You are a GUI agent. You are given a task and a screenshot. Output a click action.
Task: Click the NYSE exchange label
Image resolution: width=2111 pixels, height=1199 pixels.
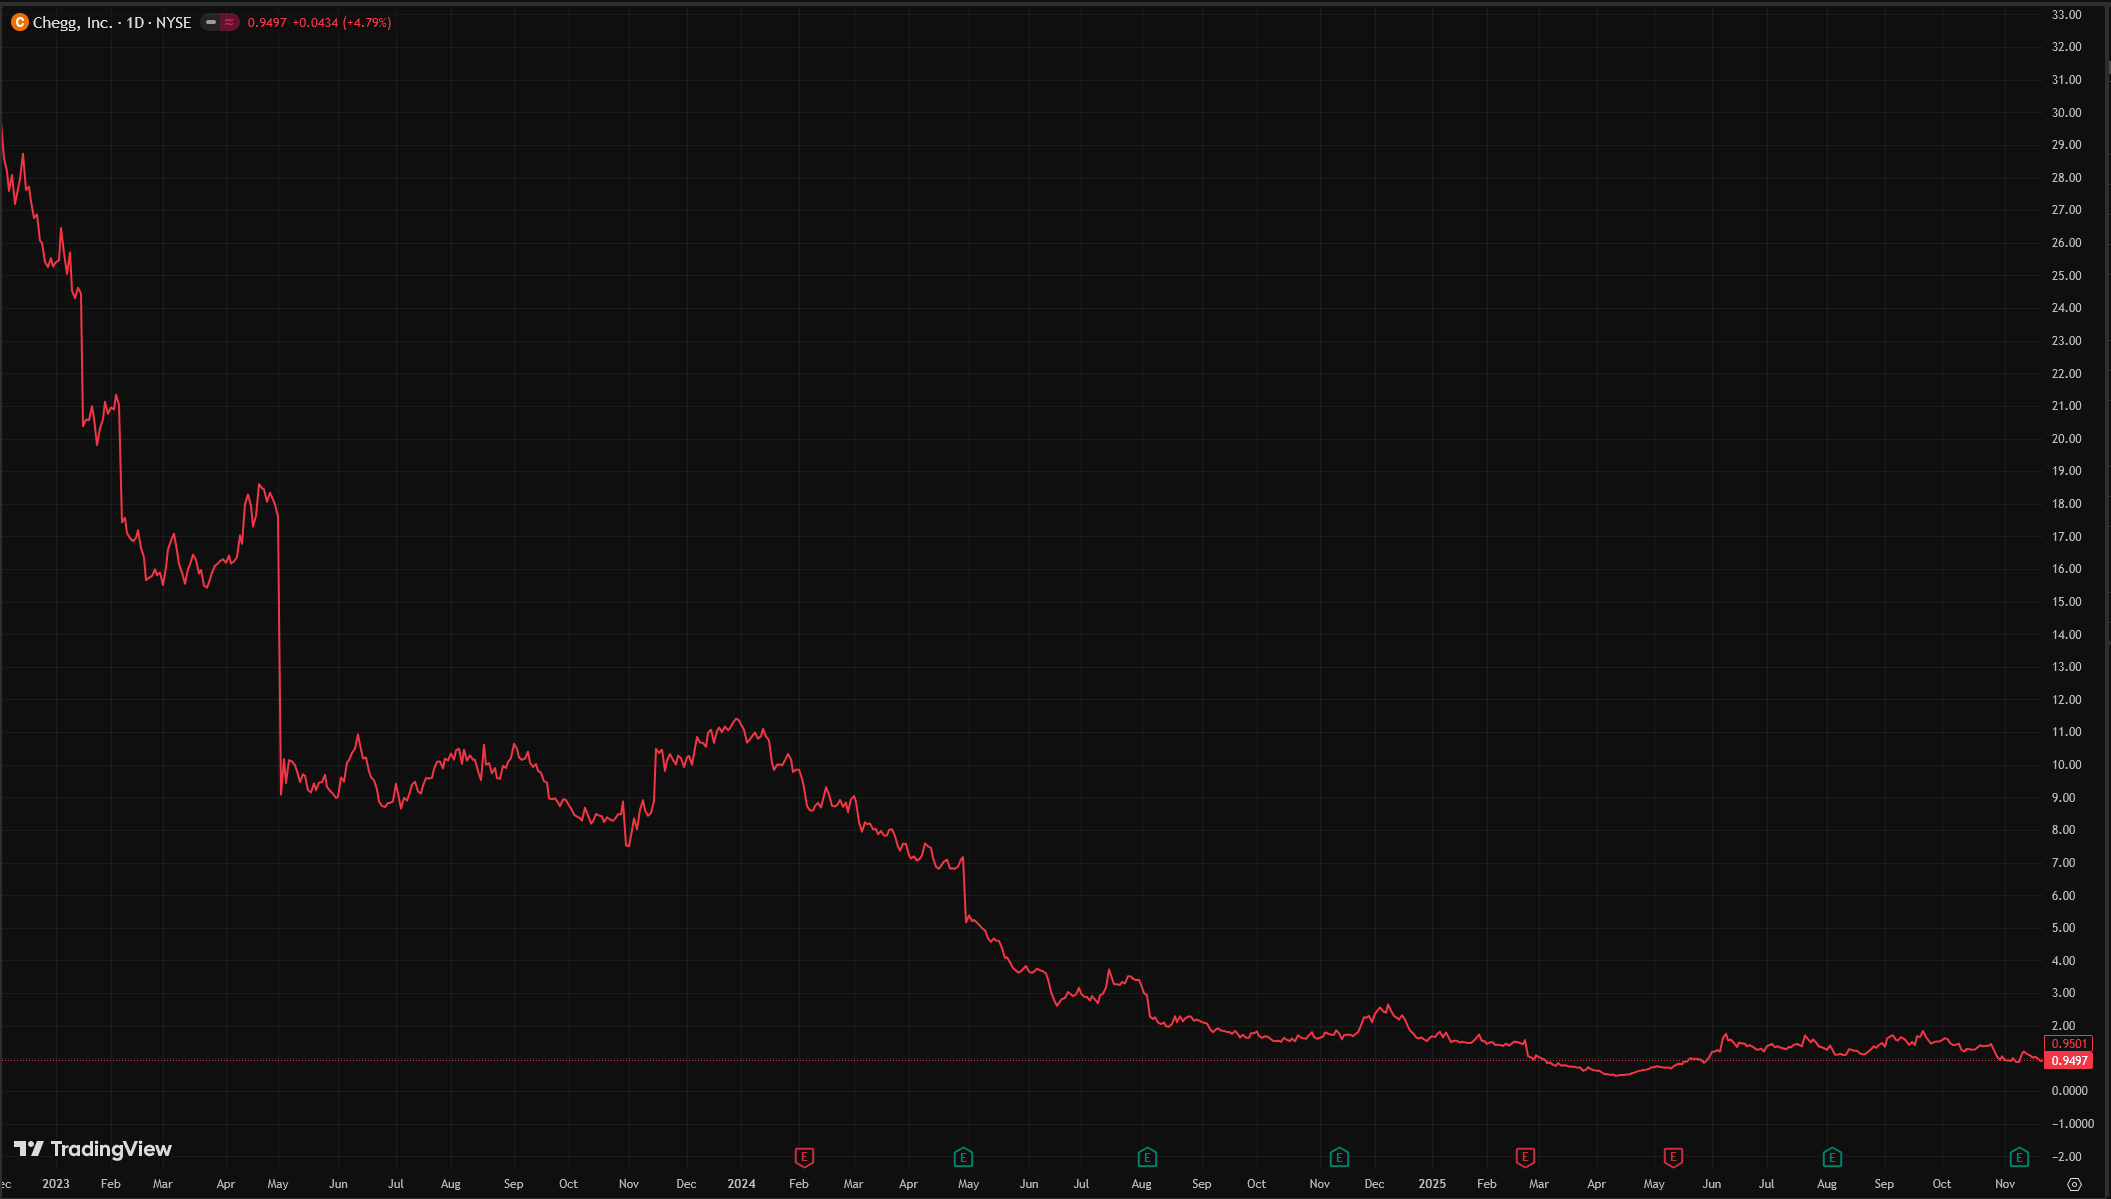[x=173, y=22]
